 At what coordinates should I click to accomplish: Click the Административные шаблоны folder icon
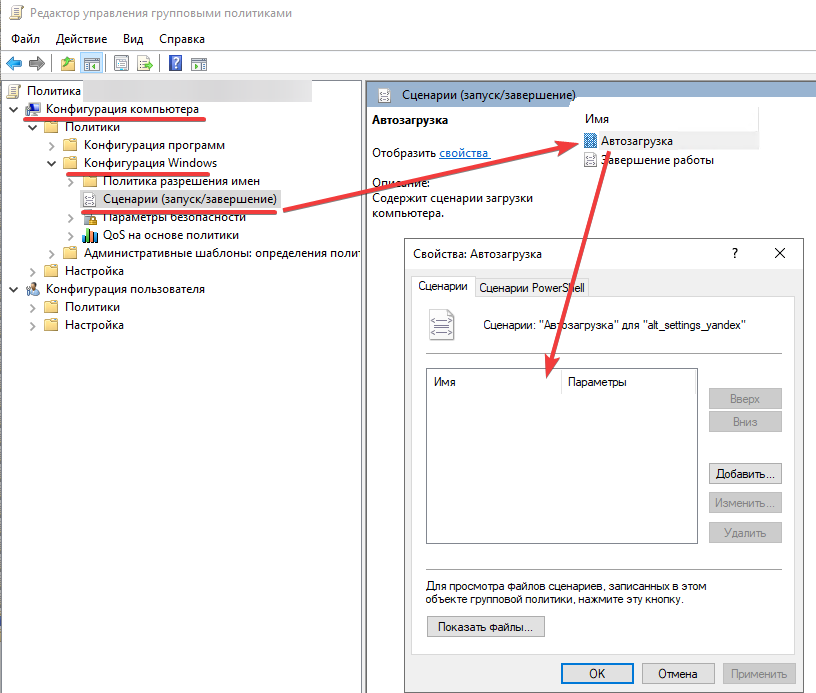[x=70, y=253]
